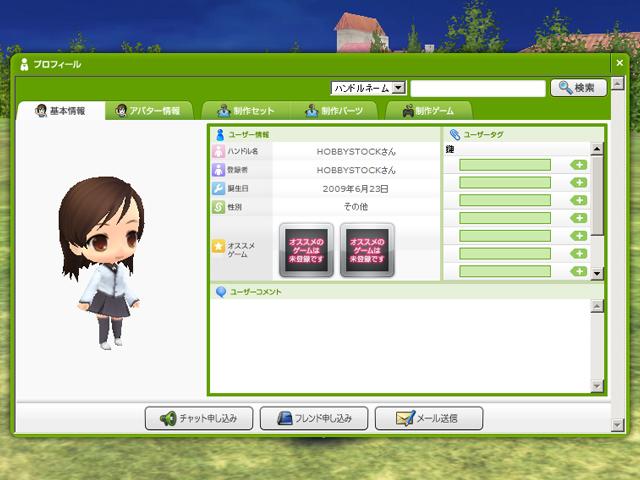Click the last visible green plus tag icon
Image resolution: width=640 pixels, height=480 pixels.
coord(578,271)
